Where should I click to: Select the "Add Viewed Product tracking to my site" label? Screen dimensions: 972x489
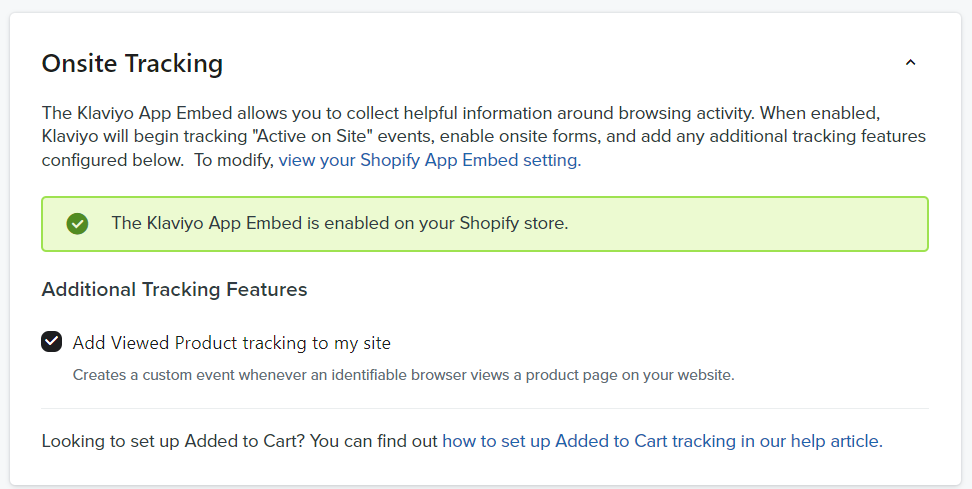(231, 343)
